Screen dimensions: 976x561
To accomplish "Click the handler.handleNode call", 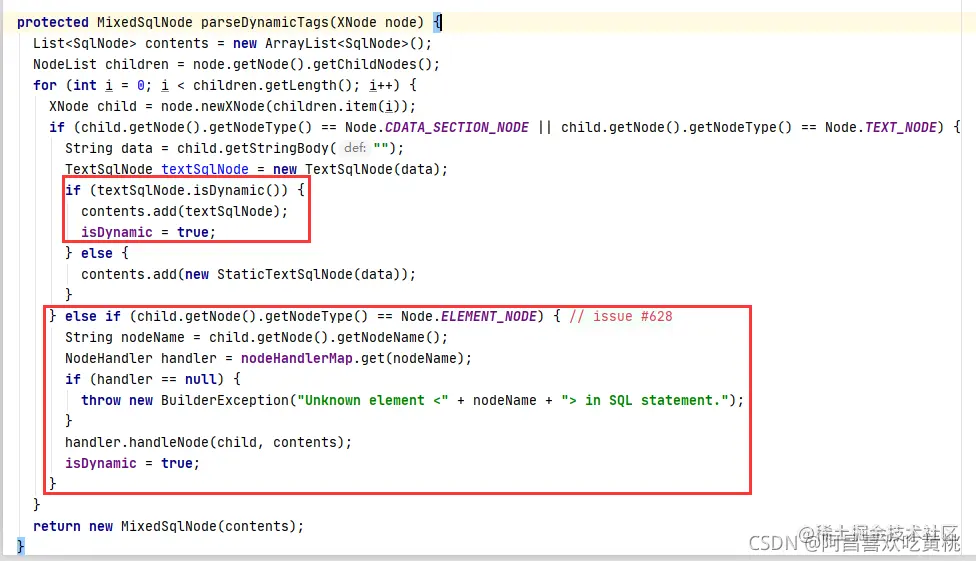I will coord(137,443).
